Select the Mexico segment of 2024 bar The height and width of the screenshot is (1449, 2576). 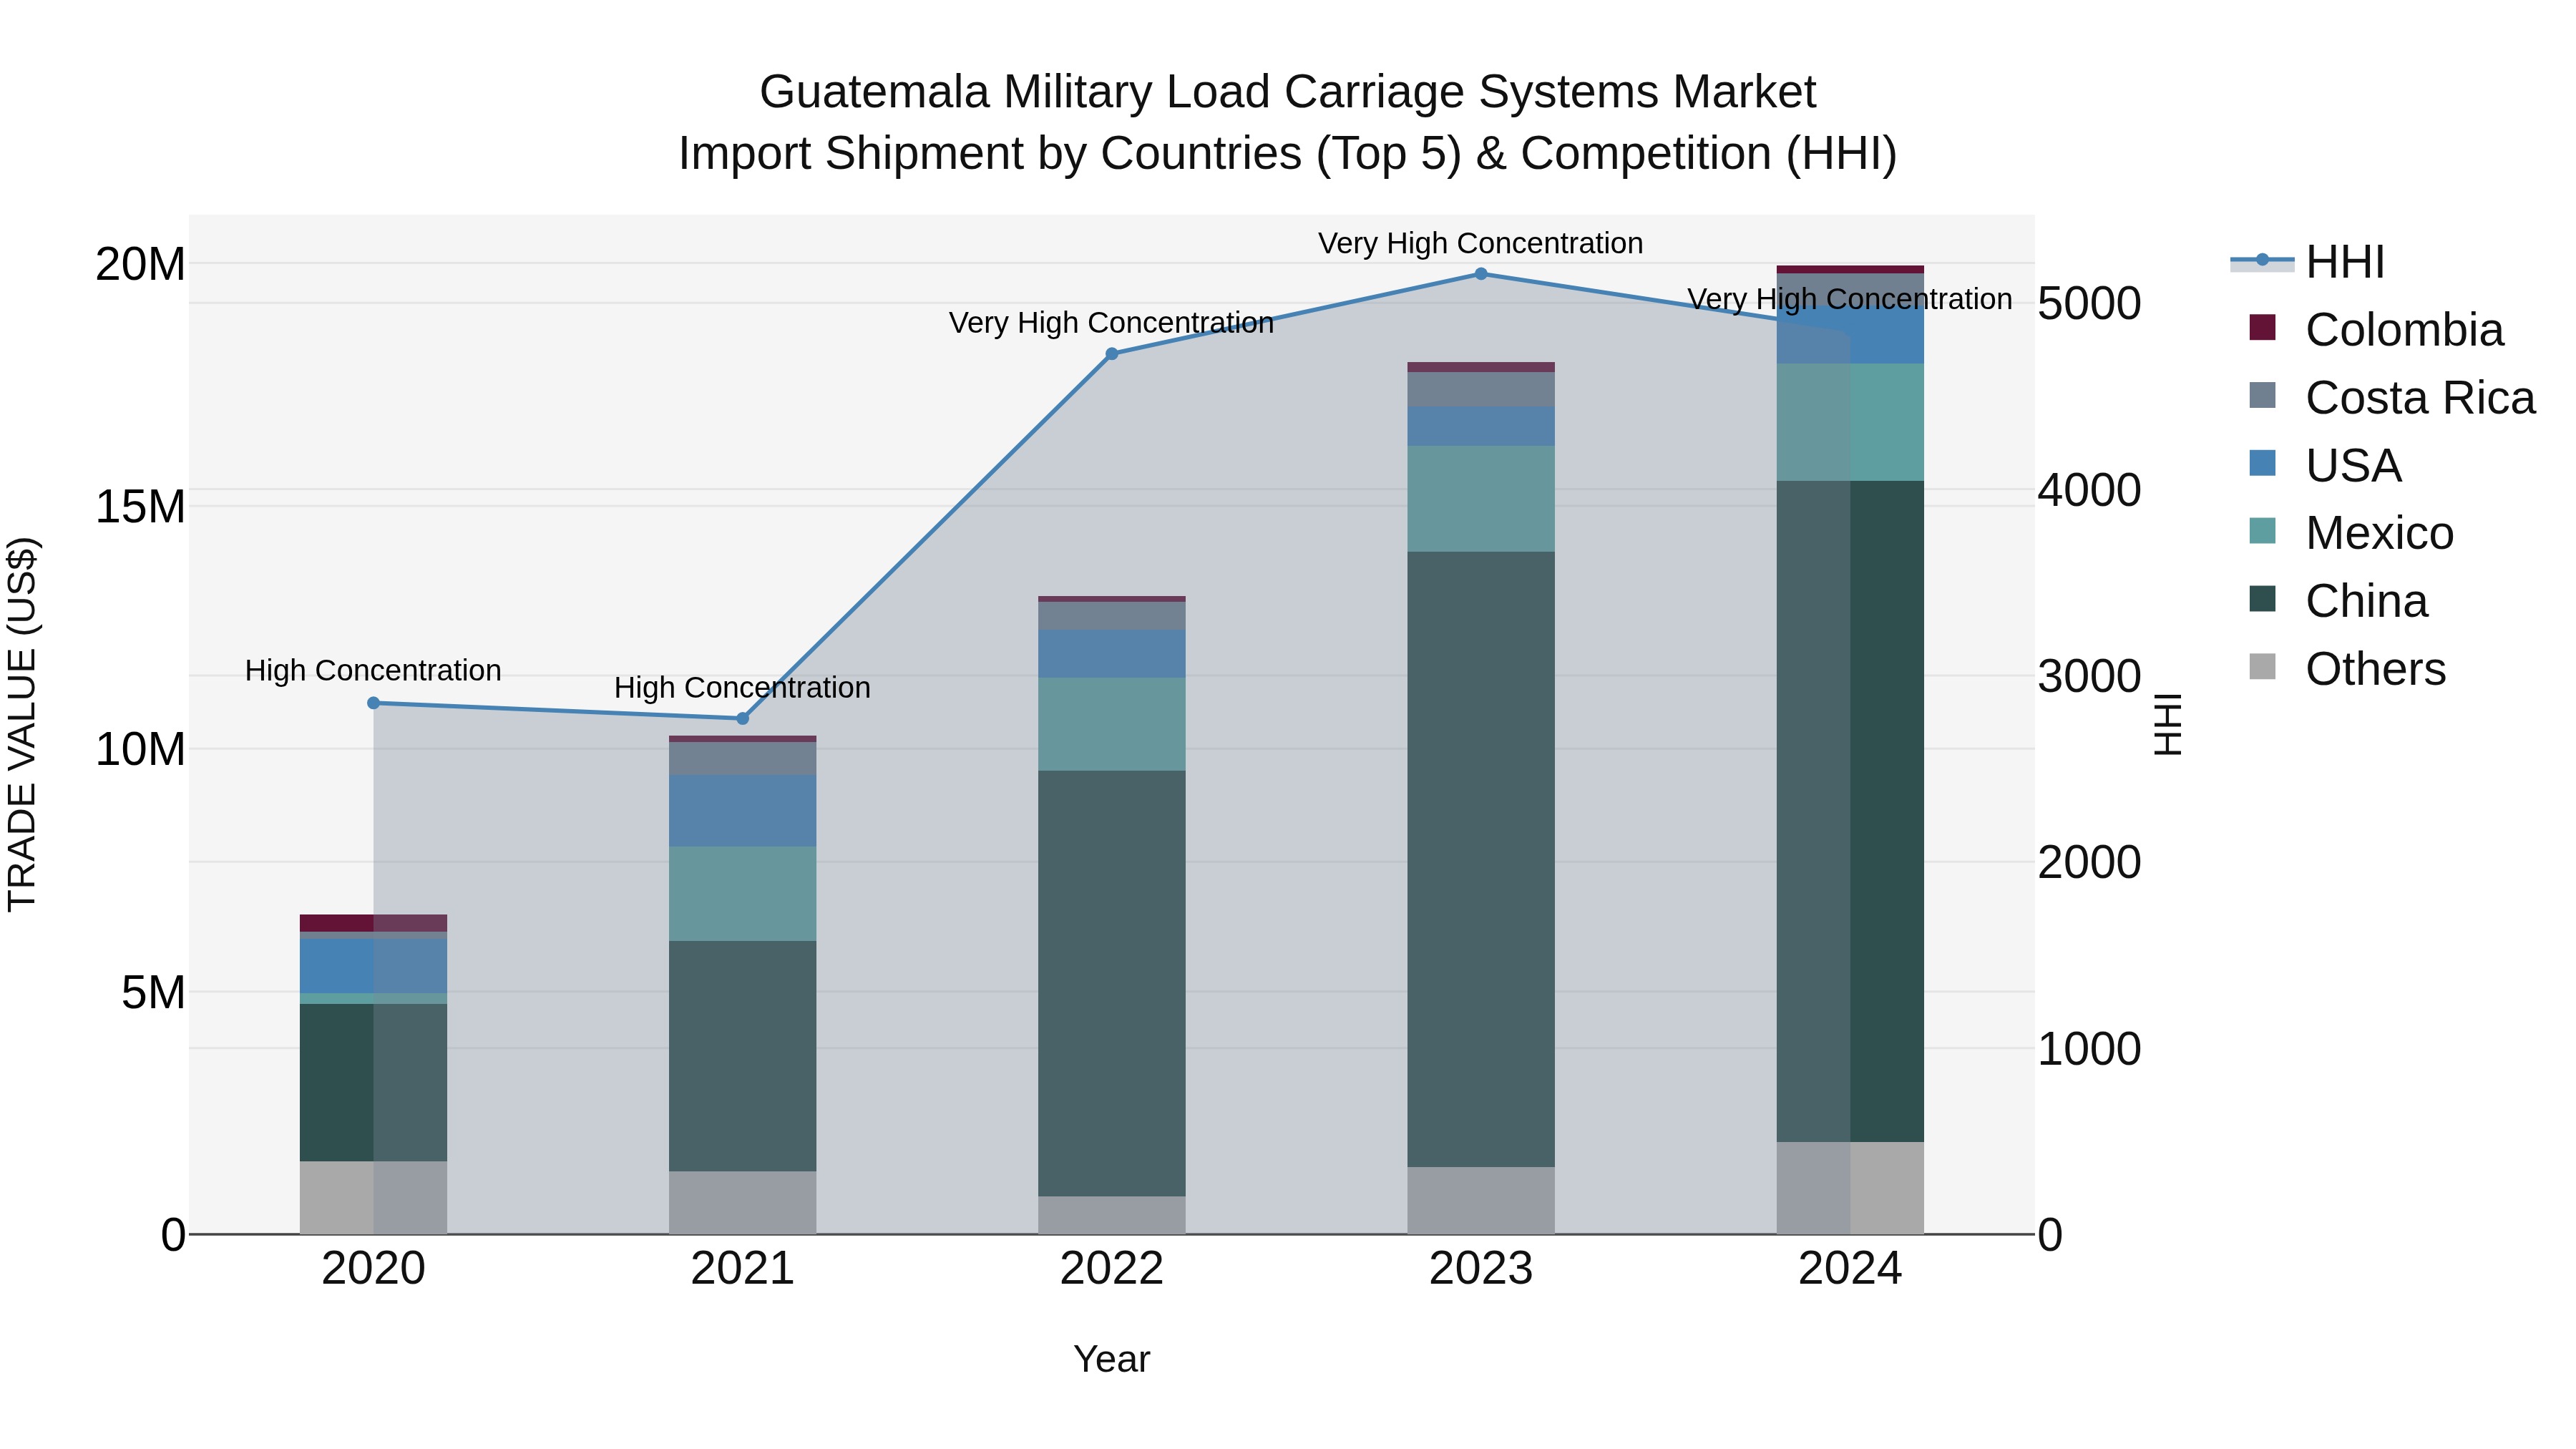[x=1850, y=422]
